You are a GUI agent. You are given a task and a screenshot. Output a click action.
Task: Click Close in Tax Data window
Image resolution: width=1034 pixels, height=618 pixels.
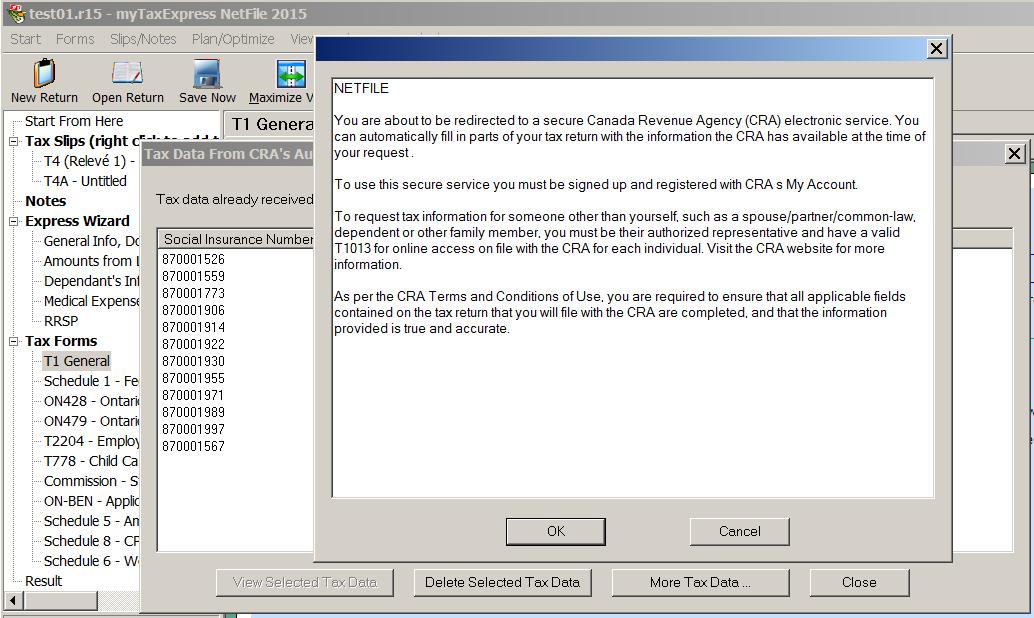click(x=859, y=582)
